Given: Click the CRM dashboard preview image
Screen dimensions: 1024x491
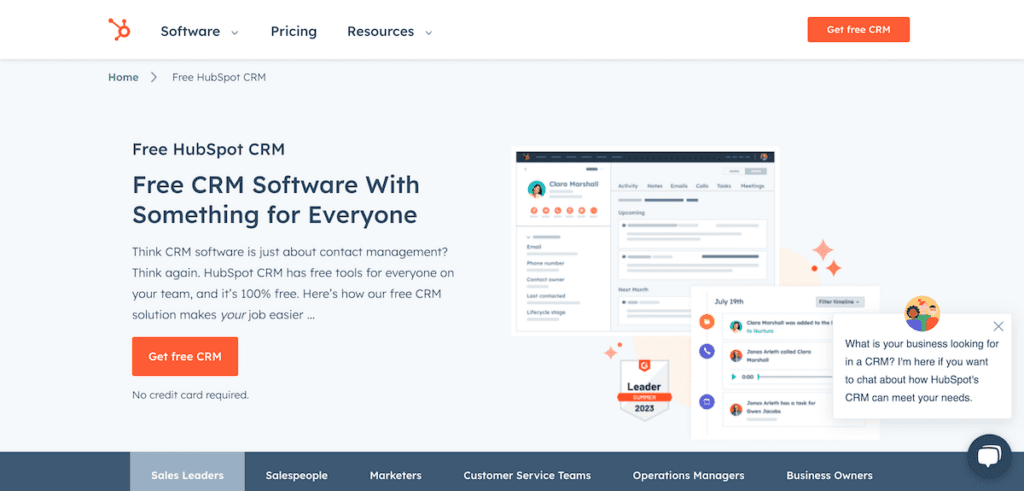Looking at the screenshot, I should click(645, 244).
